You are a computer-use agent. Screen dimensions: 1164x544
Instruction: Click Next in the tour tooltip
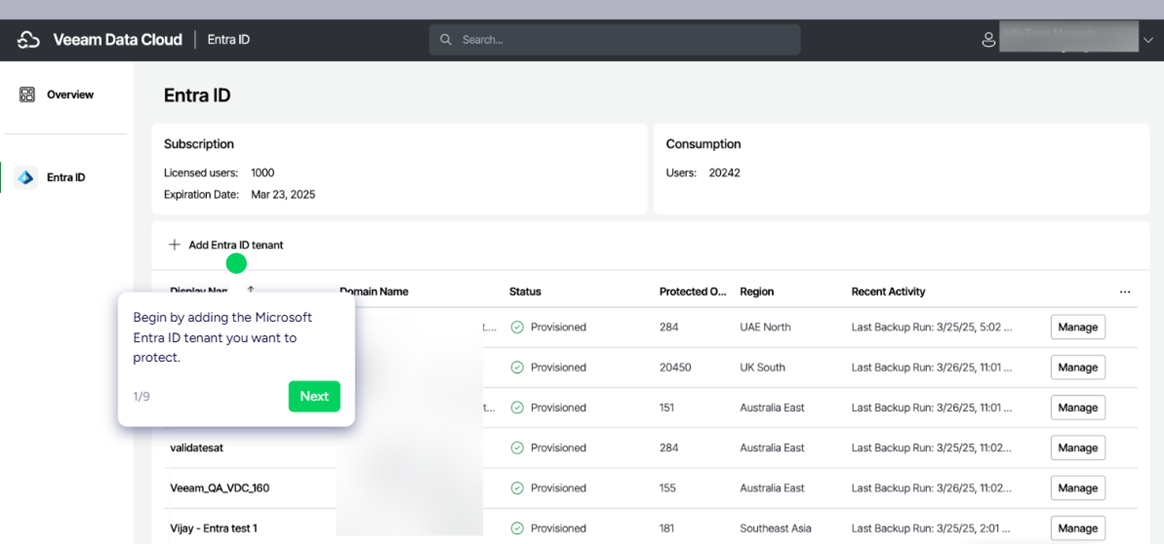click(314, 396)
